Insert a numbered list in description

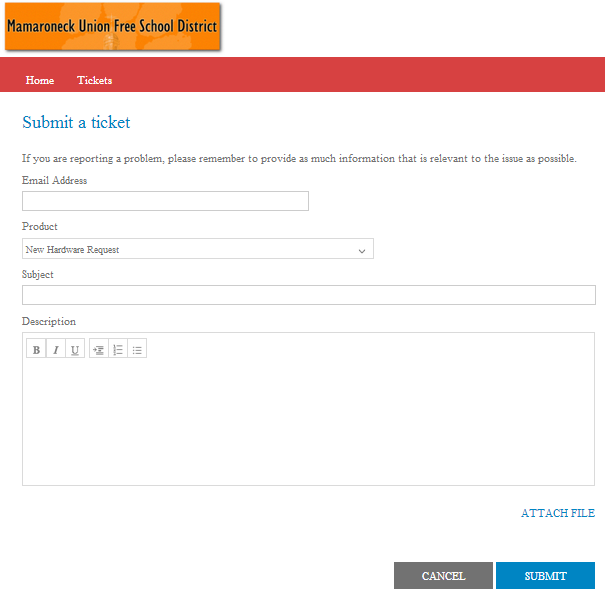pyautogui.click(x=118, y=349)
